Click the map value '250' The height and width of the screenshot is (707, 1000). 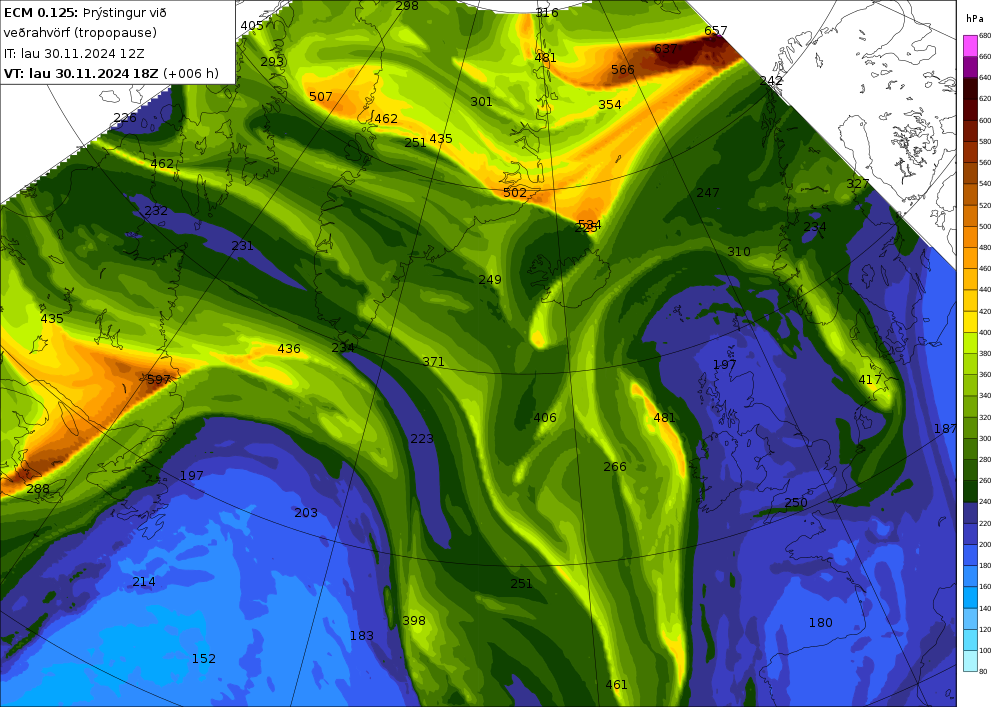(x=796, y=502)
